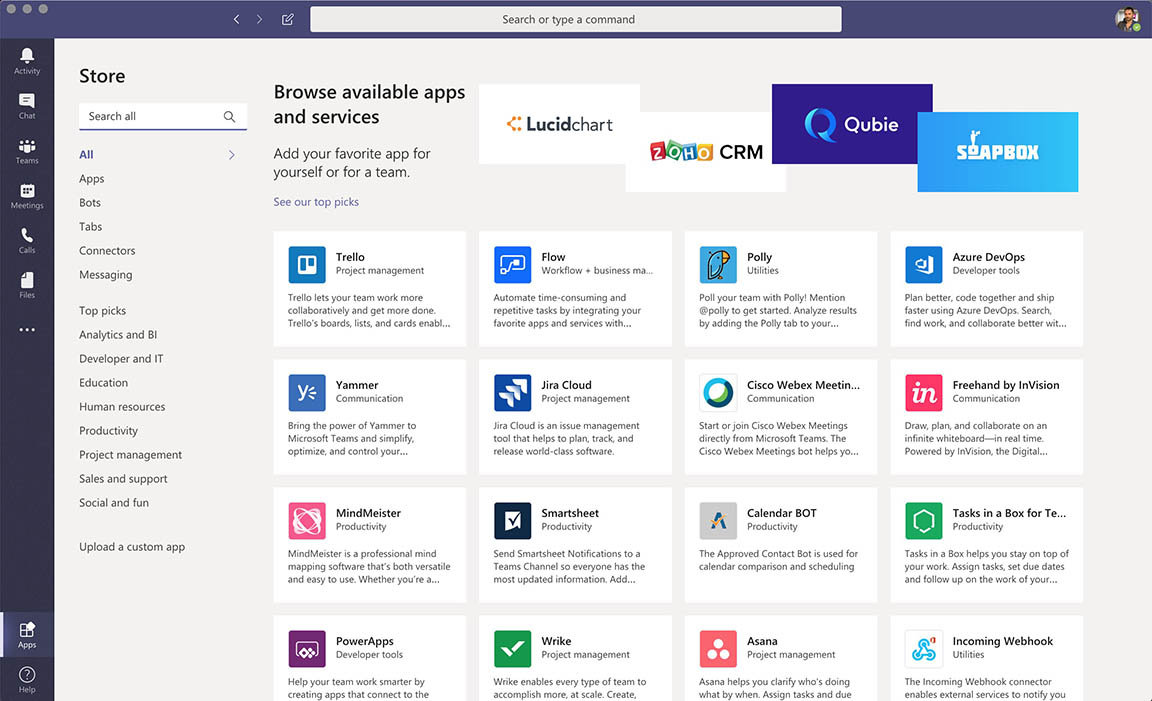Open the Human resources category
The image size is (1152, 701).
(x=122, y=406)
